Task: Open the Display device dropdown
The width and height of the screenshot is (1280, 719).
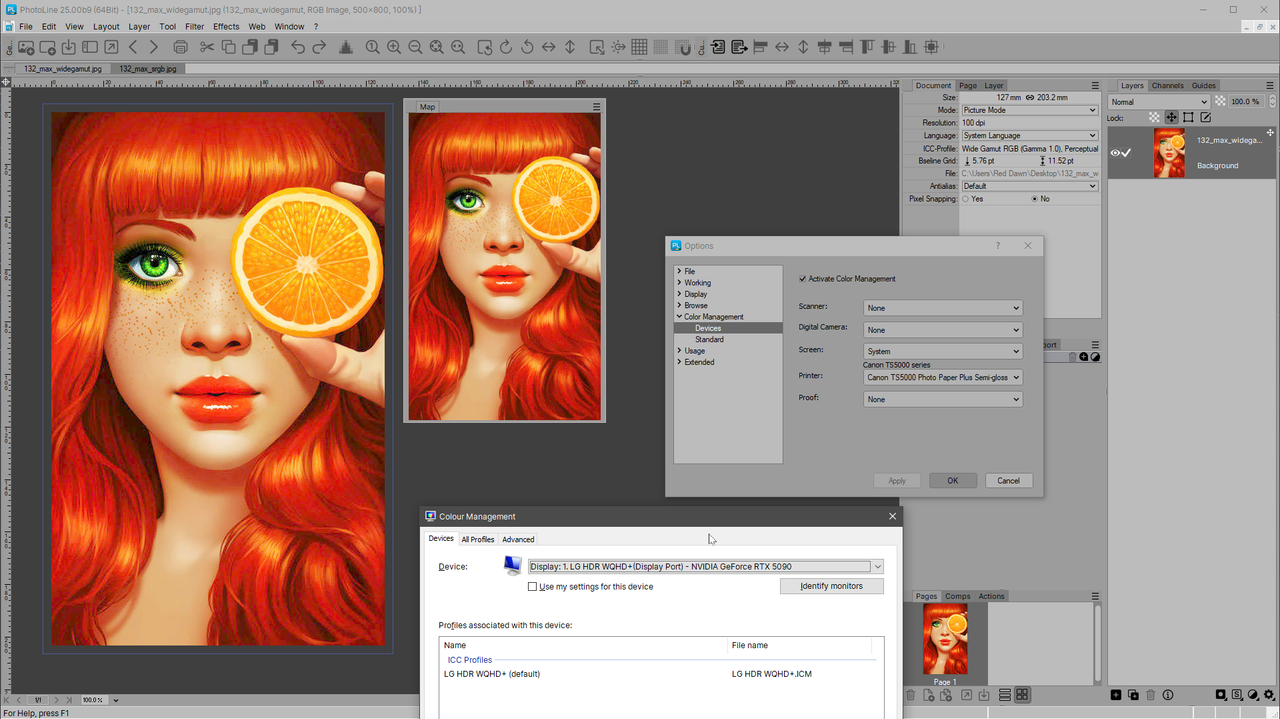Action: (x=706, y=566)
